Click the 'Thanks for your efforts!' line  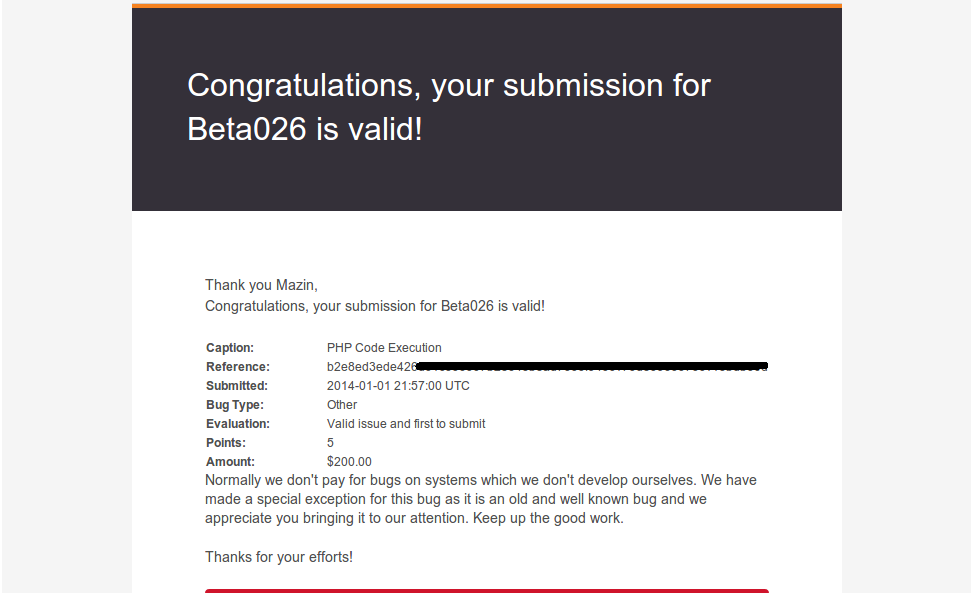pyautogui.click(x=279, y=557)
